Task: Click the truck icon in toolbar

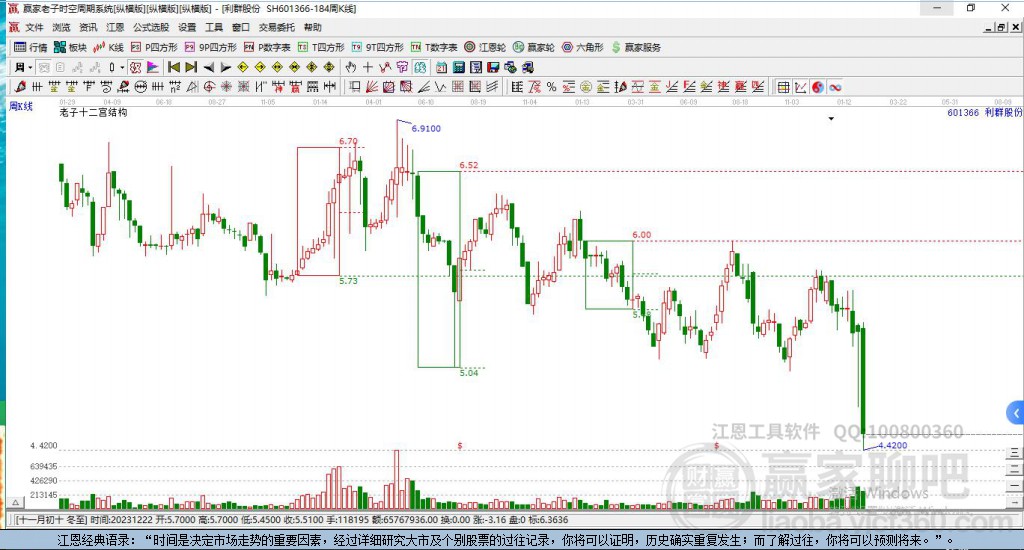Action: click(x=528, y=67)
